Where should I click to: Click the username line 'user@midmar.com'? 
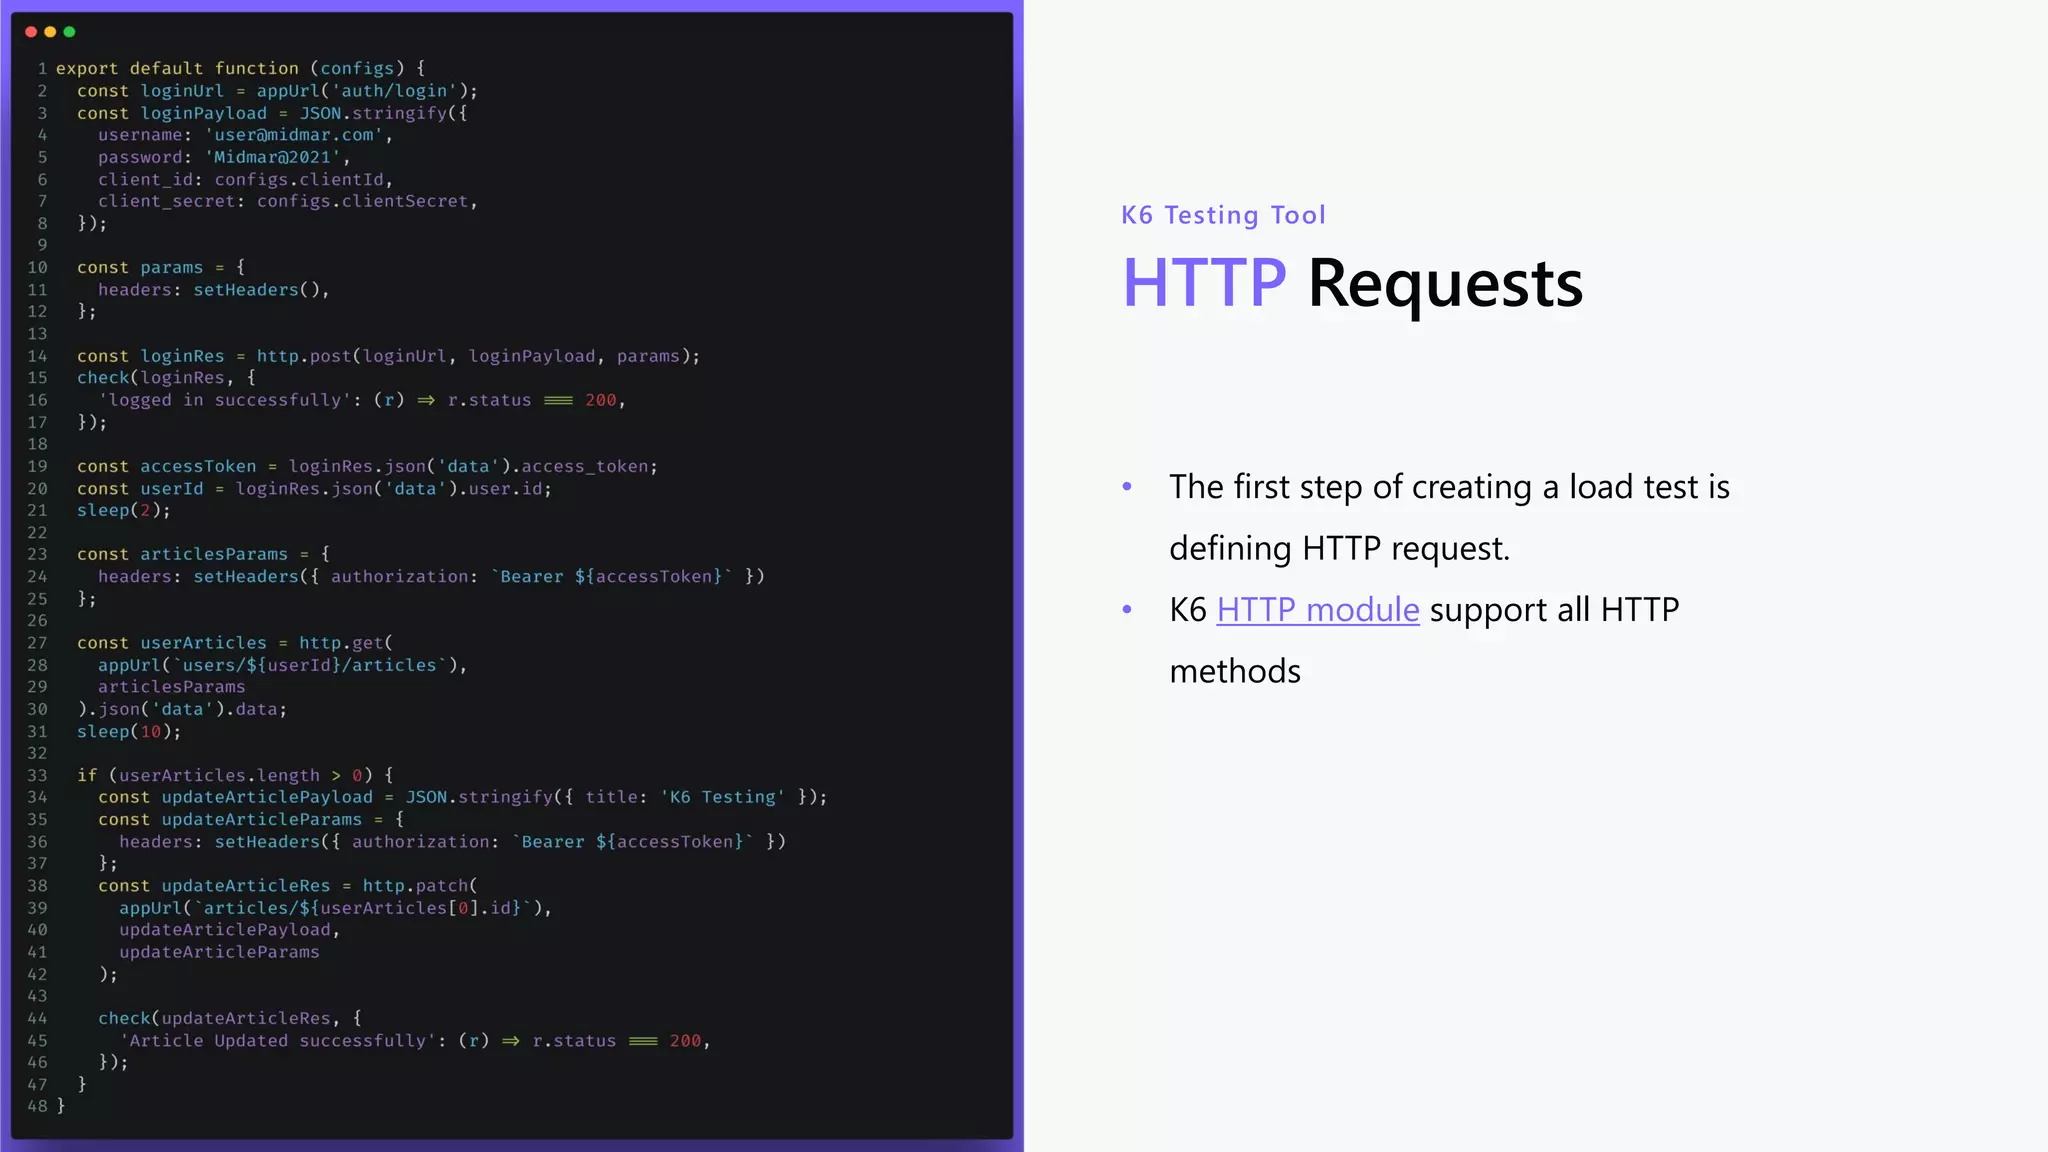(245, 135)
